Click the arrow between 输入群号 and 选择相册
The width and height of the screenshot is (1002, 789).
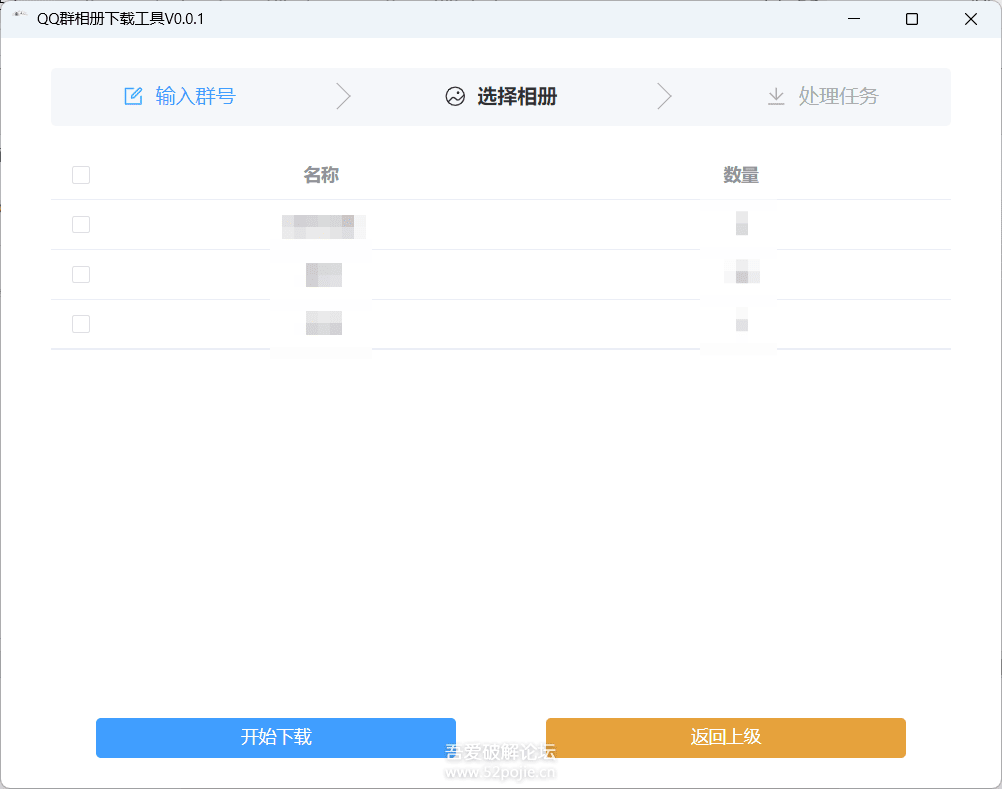(x=343, y=96)
